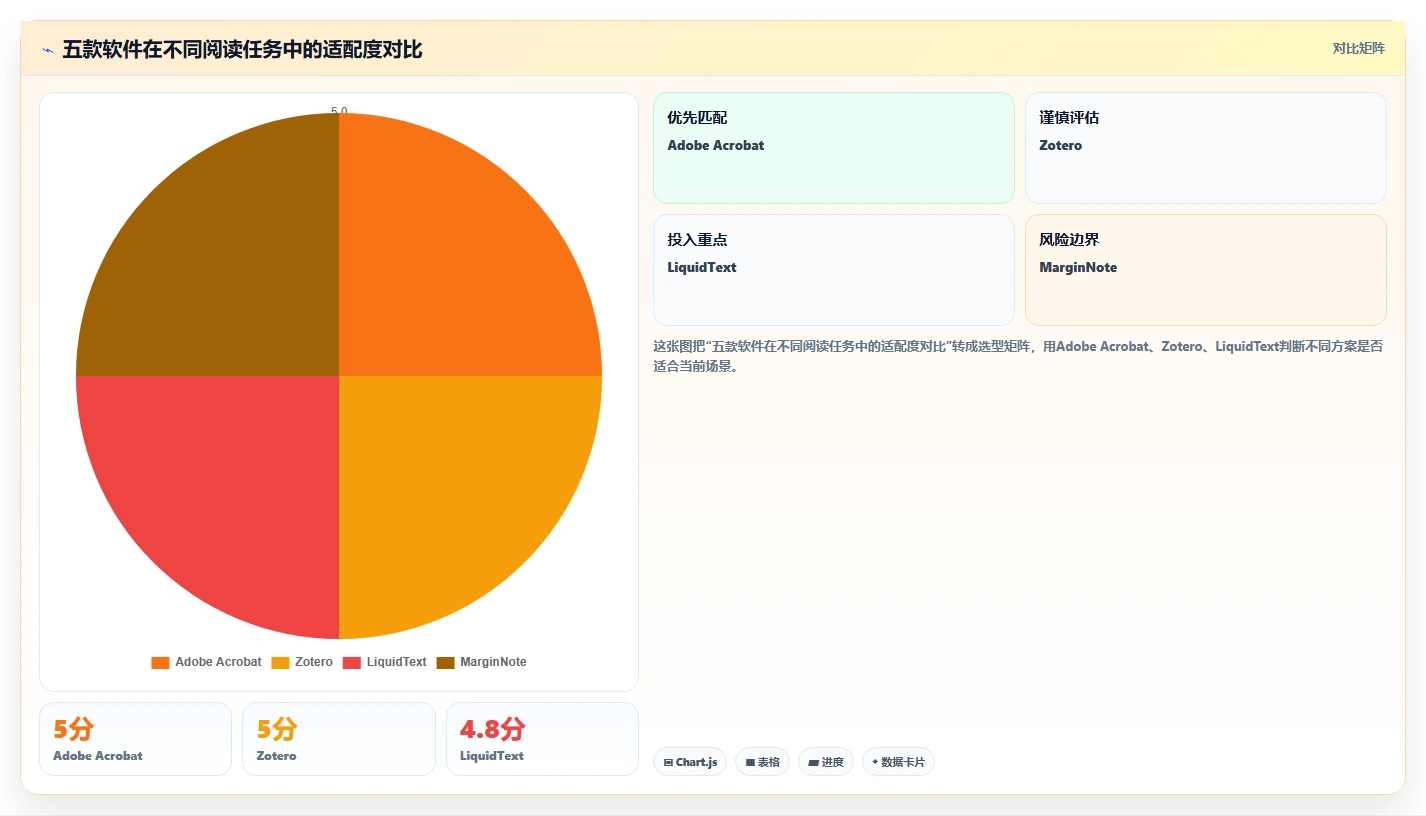Click the title 五款软件在不同阅读任务中的适配度对比
1426x816 pixels.
[x=242, y=49]
